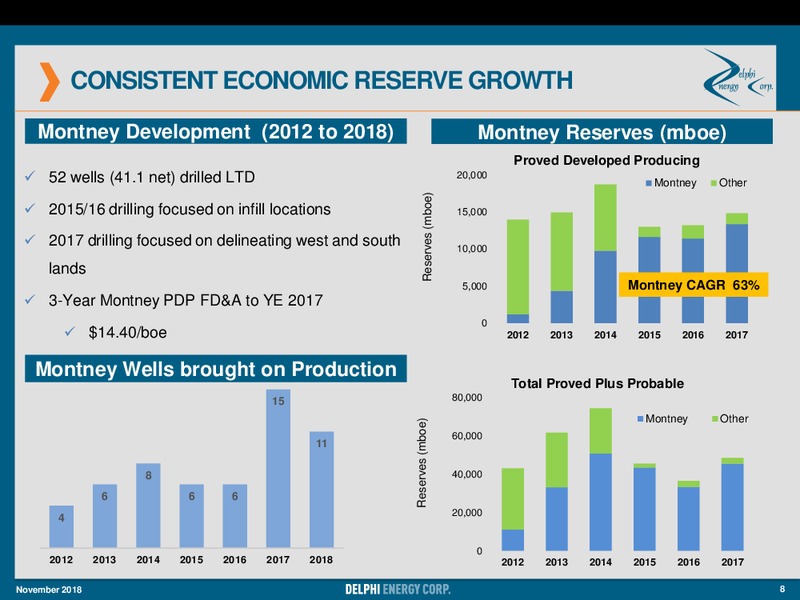Click the 2017 wells bar labeled 15

point(278,468)
